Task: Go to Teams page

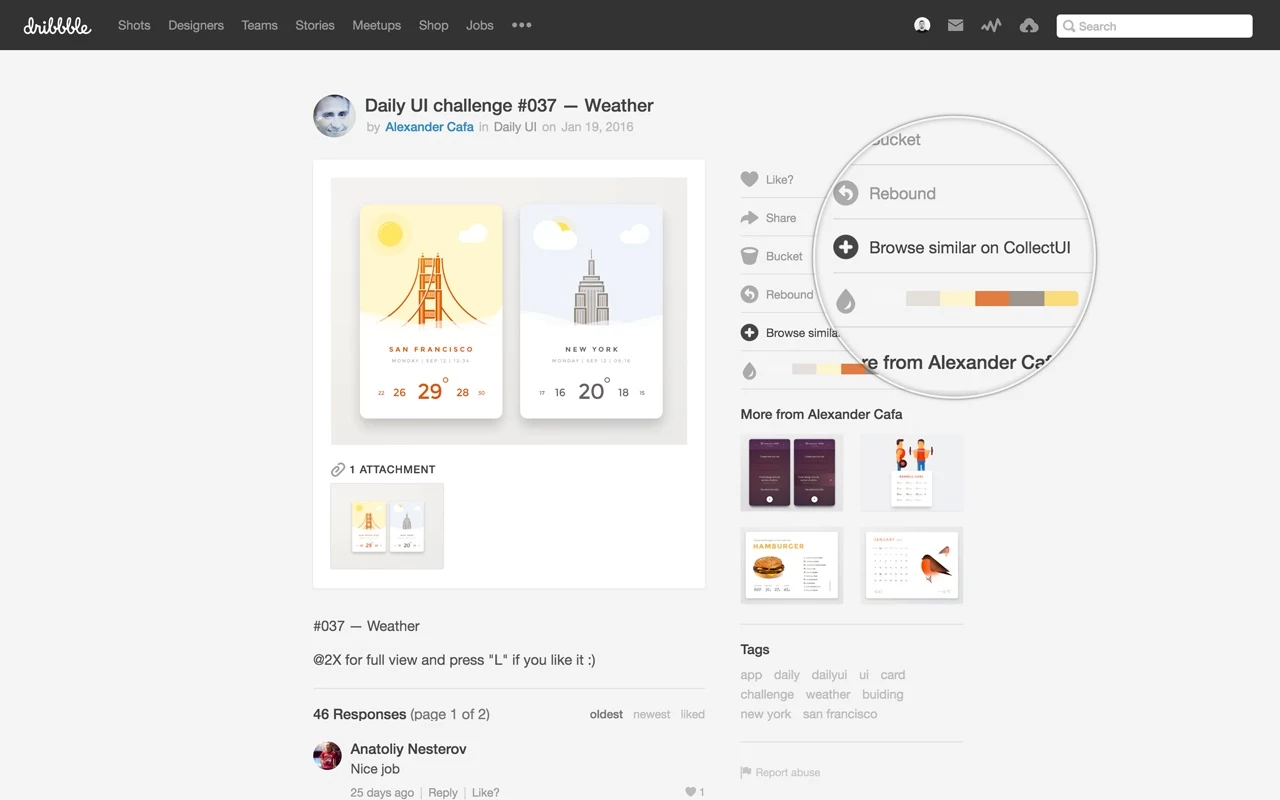Action: tap(260, 25)
